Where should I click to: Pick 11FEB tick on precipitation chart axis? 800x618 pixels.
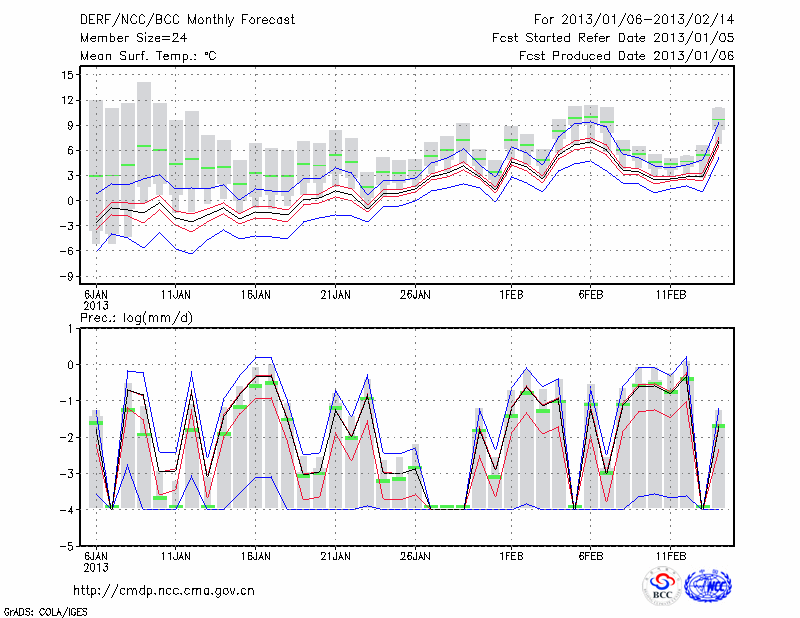670,553
